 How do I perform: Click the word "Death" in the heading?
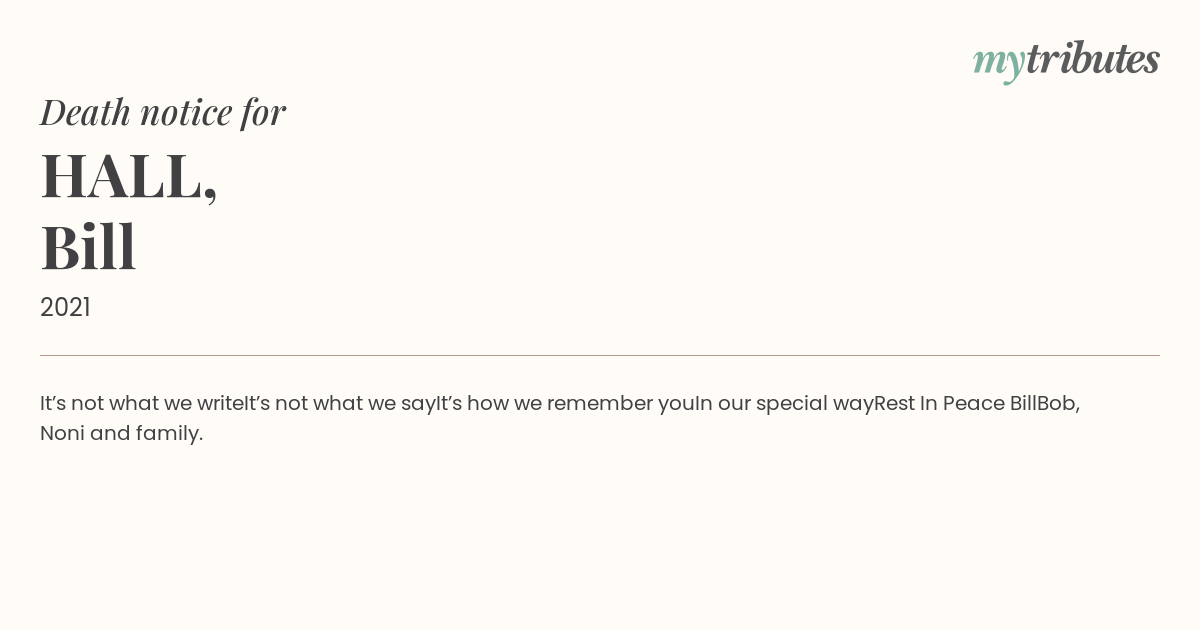pyautogui.click(x=86, y=112)
